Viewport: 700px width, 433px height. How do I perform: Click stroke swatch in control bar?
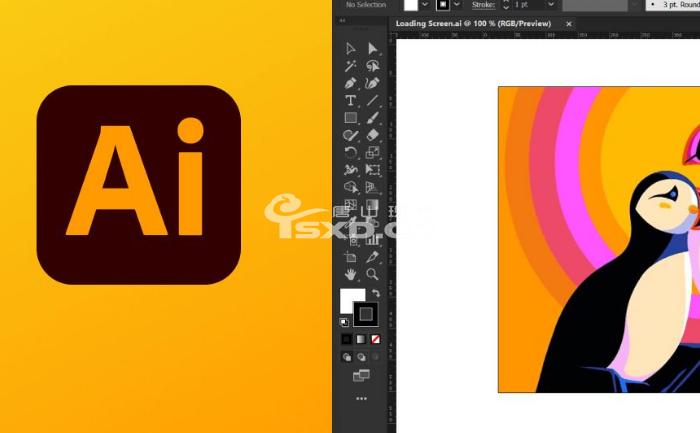pos(443,4)
